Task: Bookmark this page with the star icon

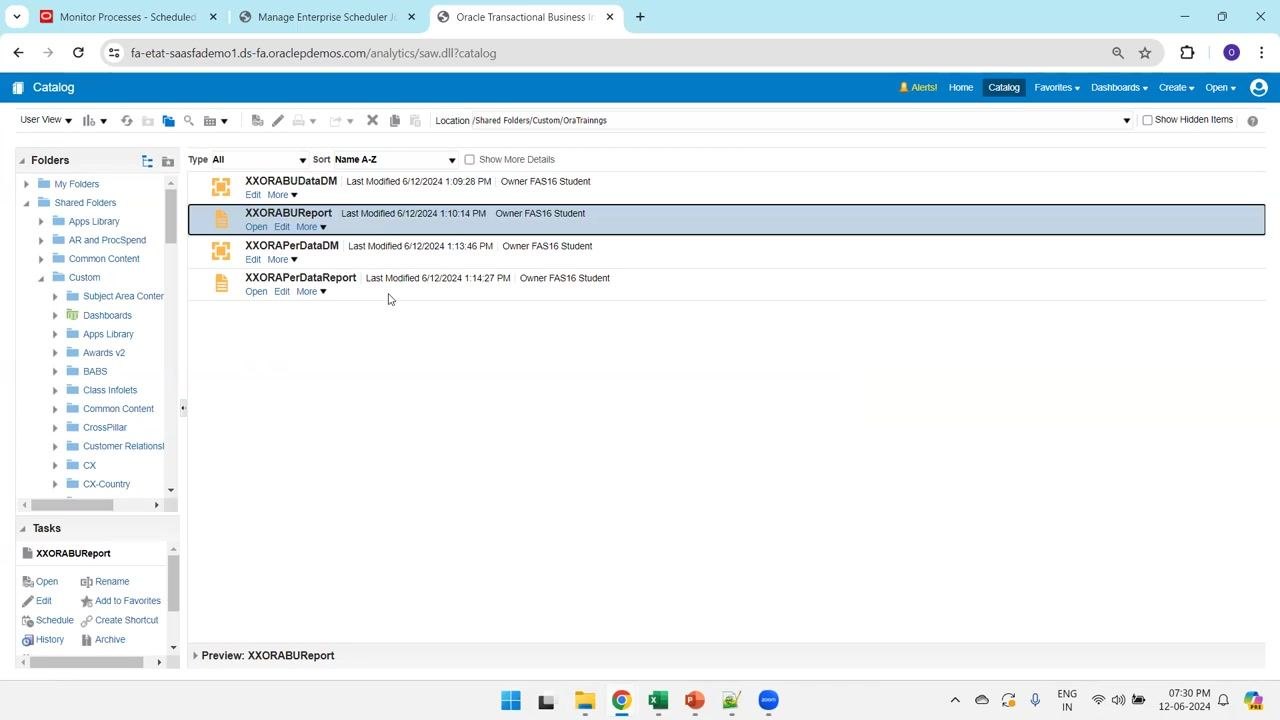Action: (x=1145, y=53)
